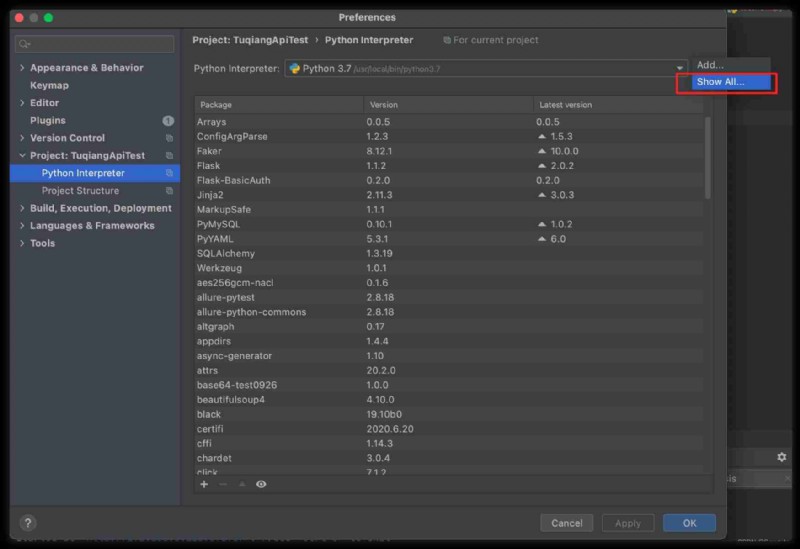Select the Flask-BasicAuth package row
This screenshot has height=549, width=800.
coord(449,180)
